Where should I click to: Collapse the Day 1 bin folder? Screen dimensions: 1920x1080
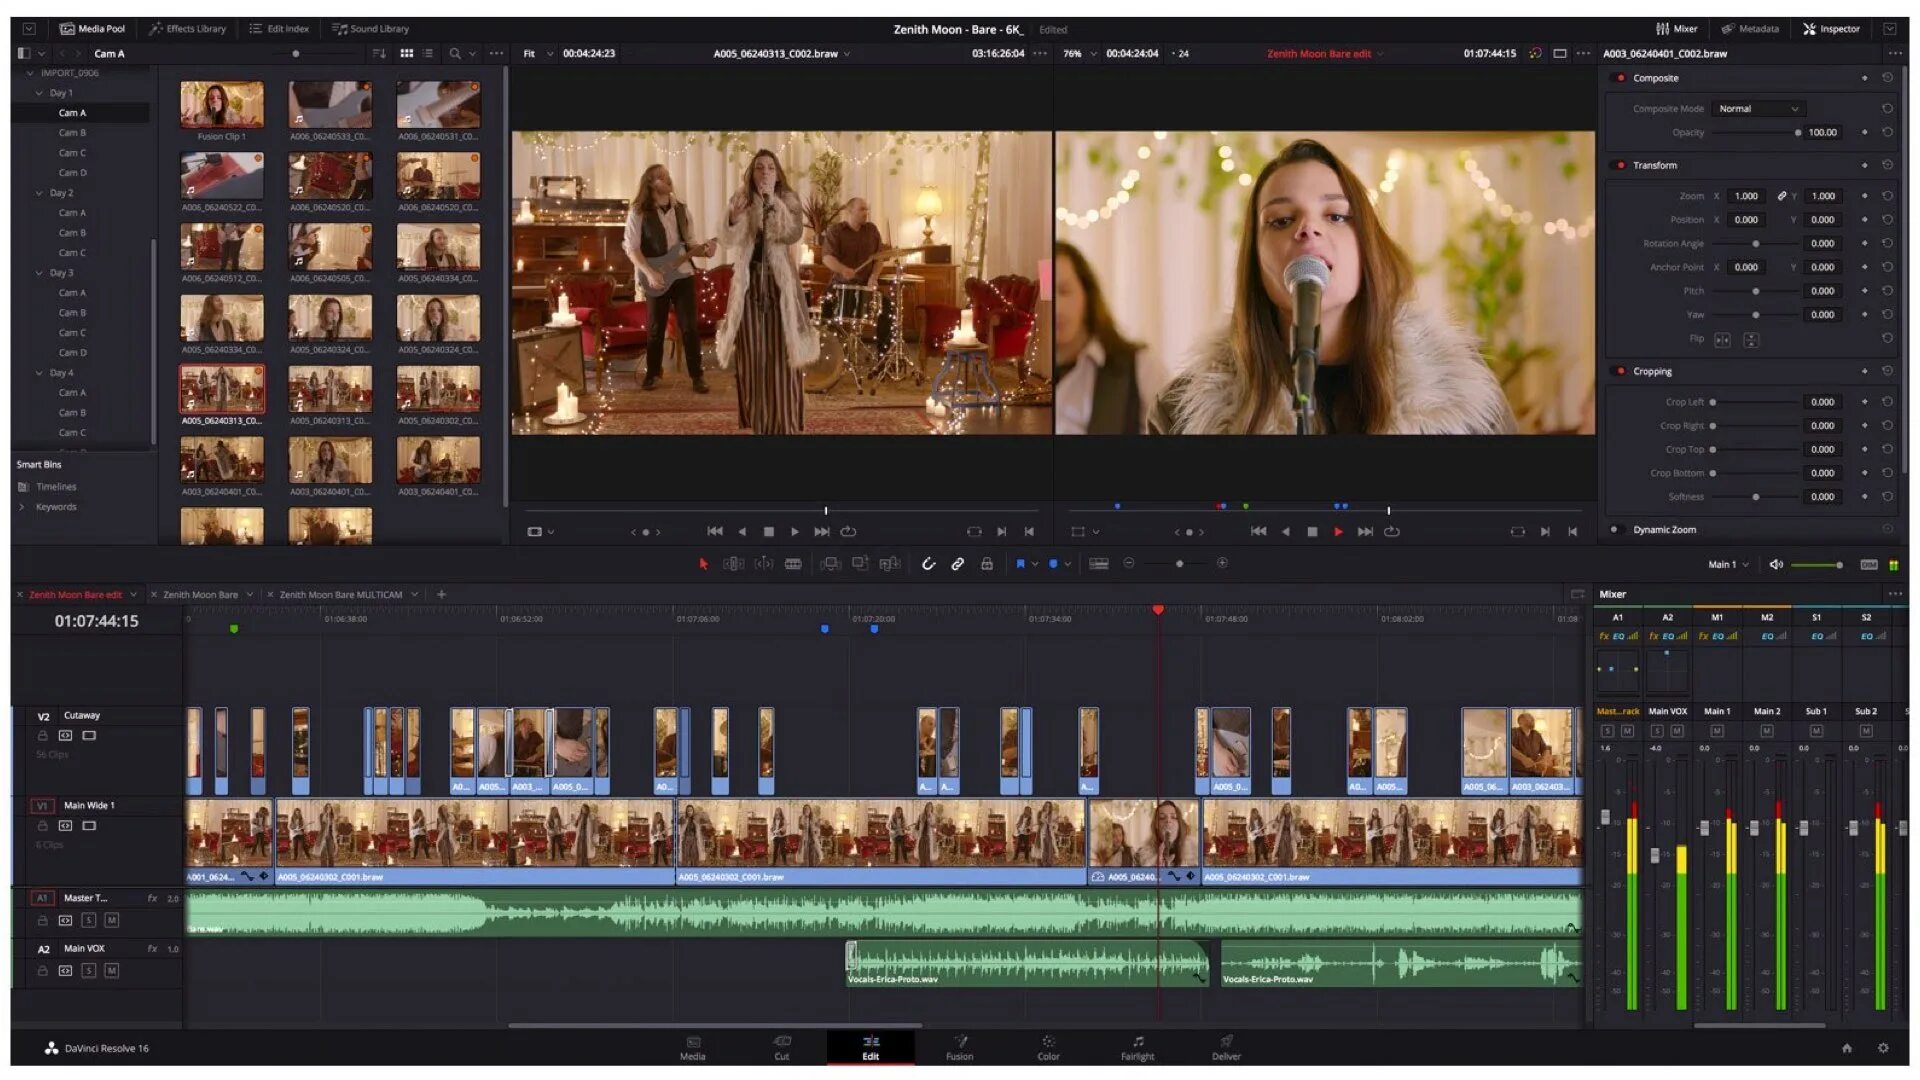point(39,93)
